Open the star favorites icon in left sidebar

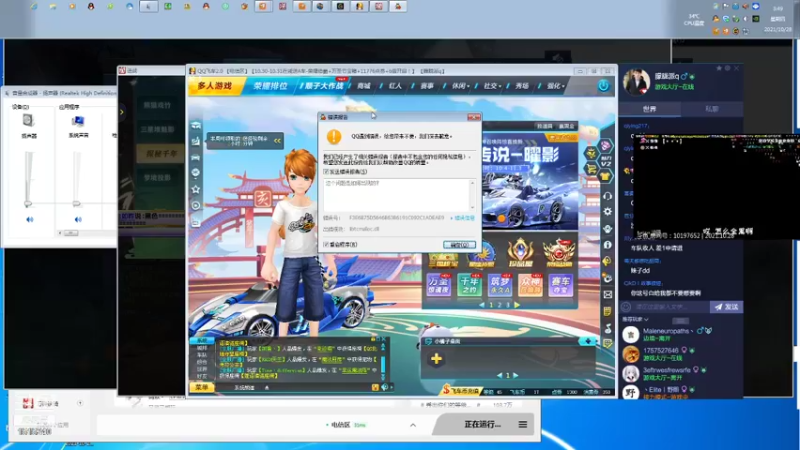pos(195,189)
